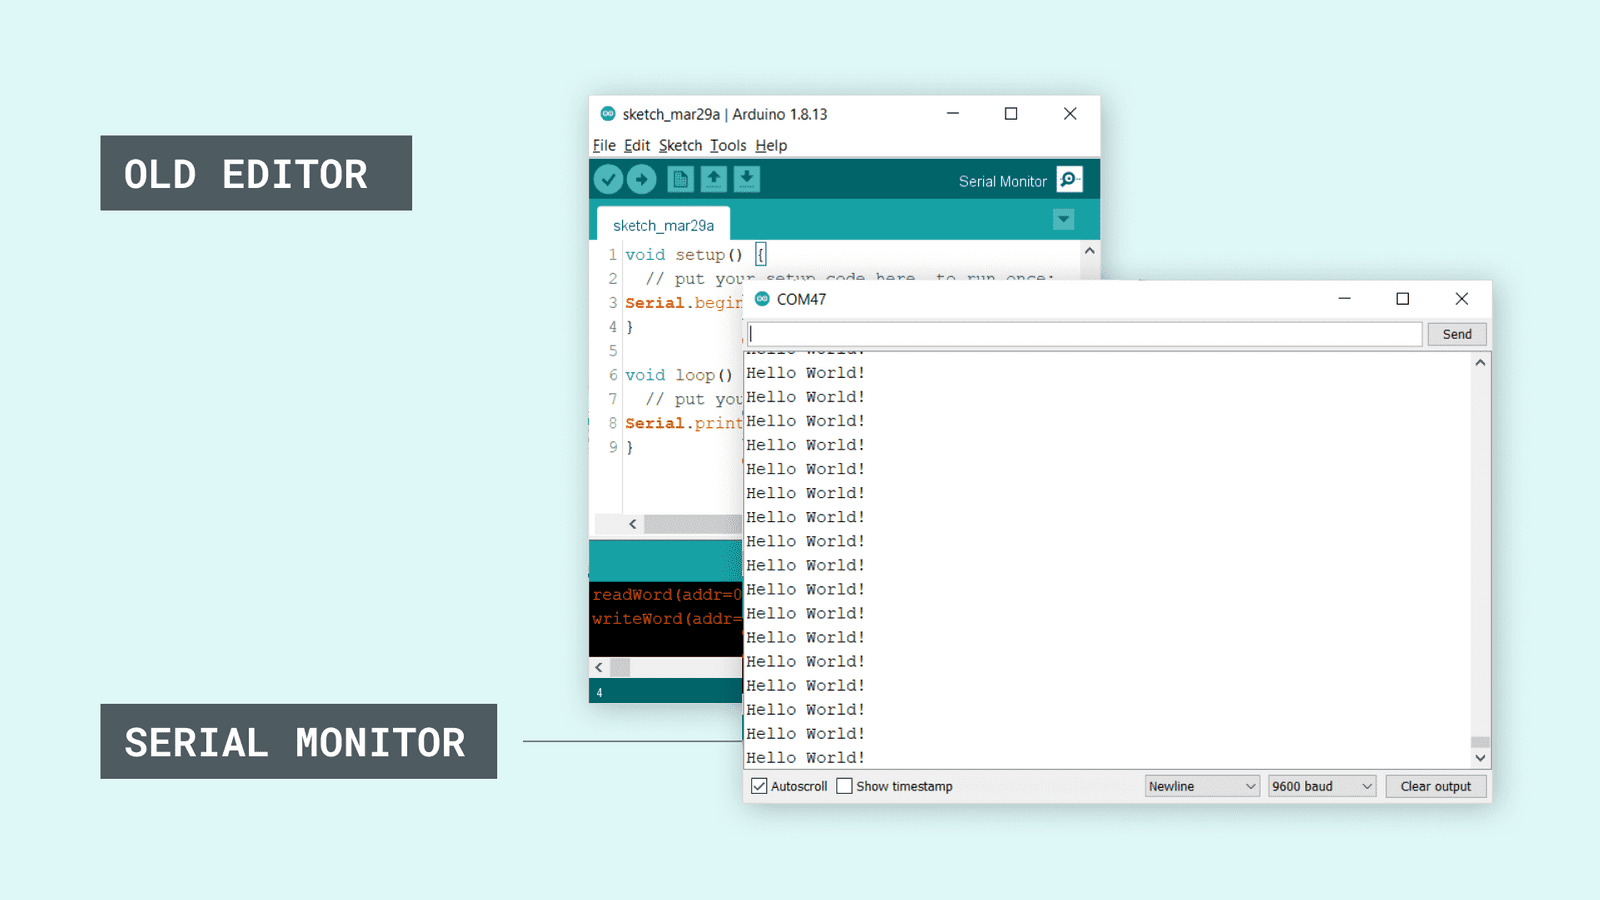Close the COM47 serial monitor window
Screen dimensions: 1600x900
pos(1462,299)
